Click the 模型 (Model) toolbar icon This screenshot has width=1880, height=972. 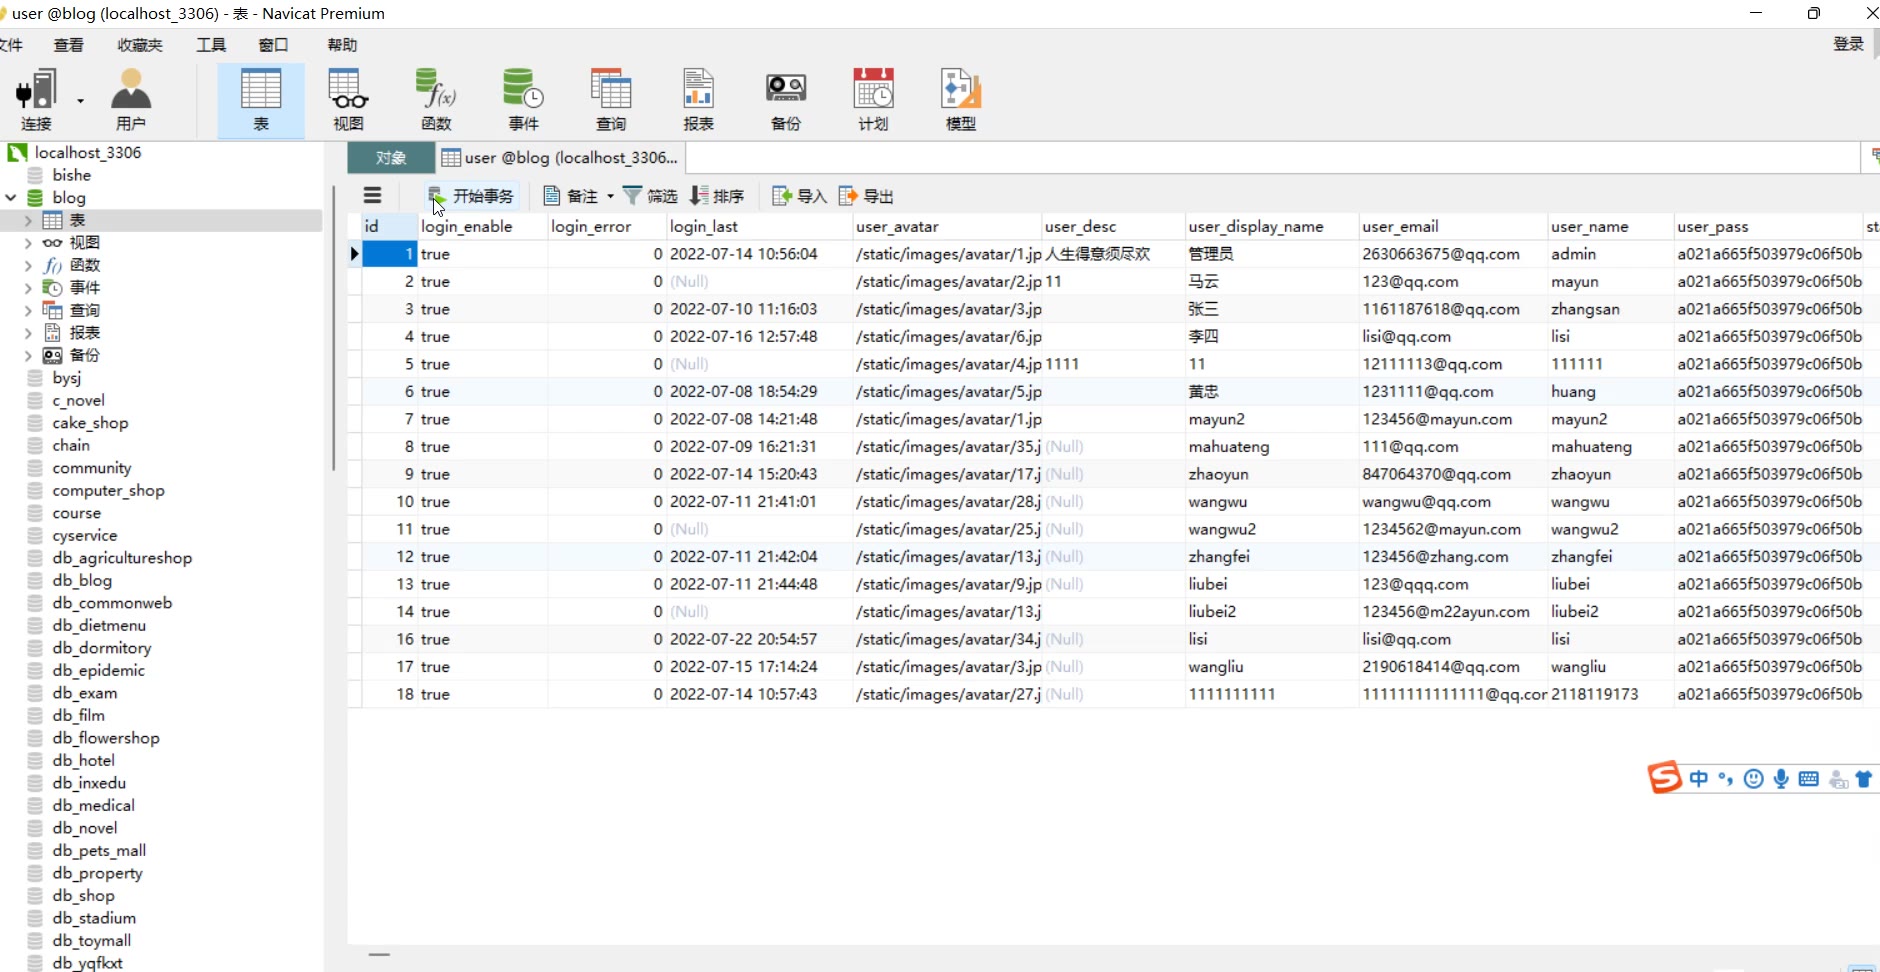click(x=961, y=99)
